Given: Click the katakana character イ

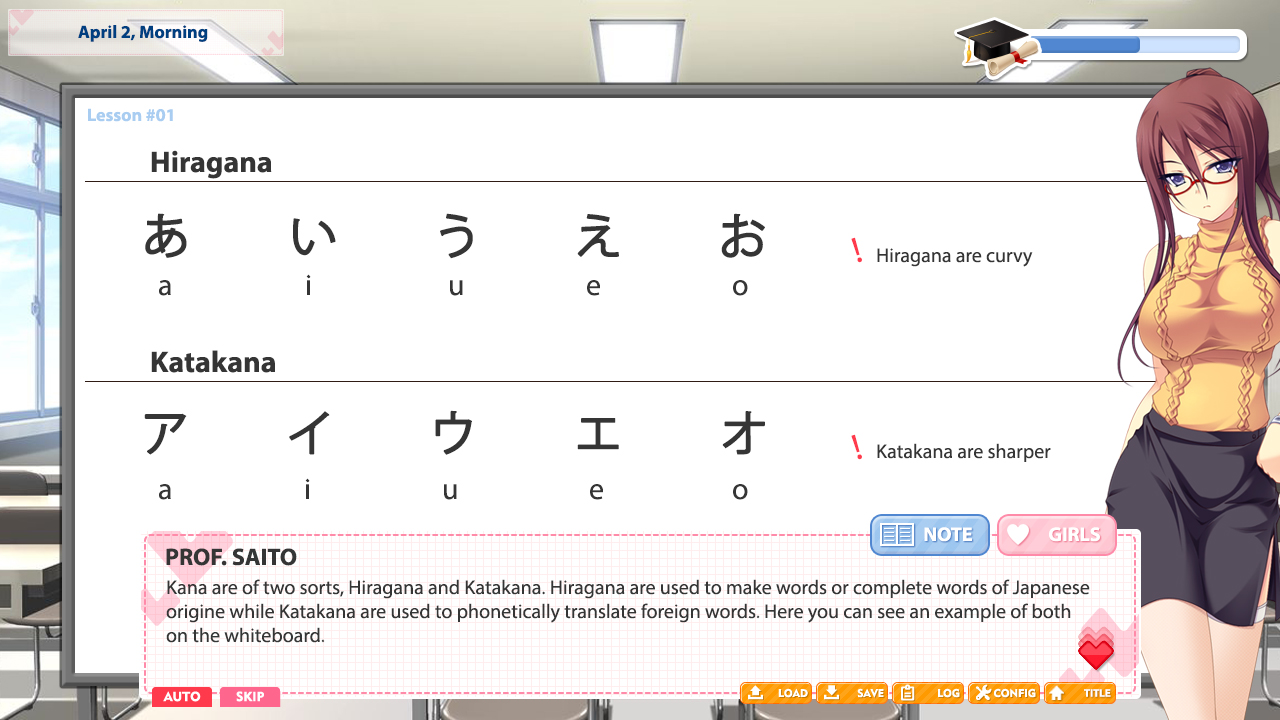Looking at the screenshot, I should coord(309,434).
